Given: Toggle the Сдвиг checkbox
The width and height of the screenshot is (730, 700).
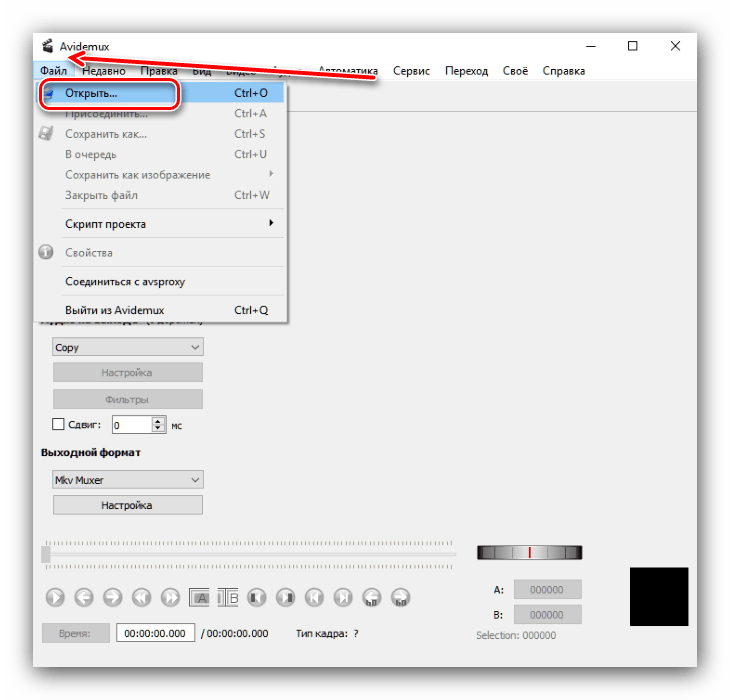Looking at the screenshot, I should click(x=58, y=424).
